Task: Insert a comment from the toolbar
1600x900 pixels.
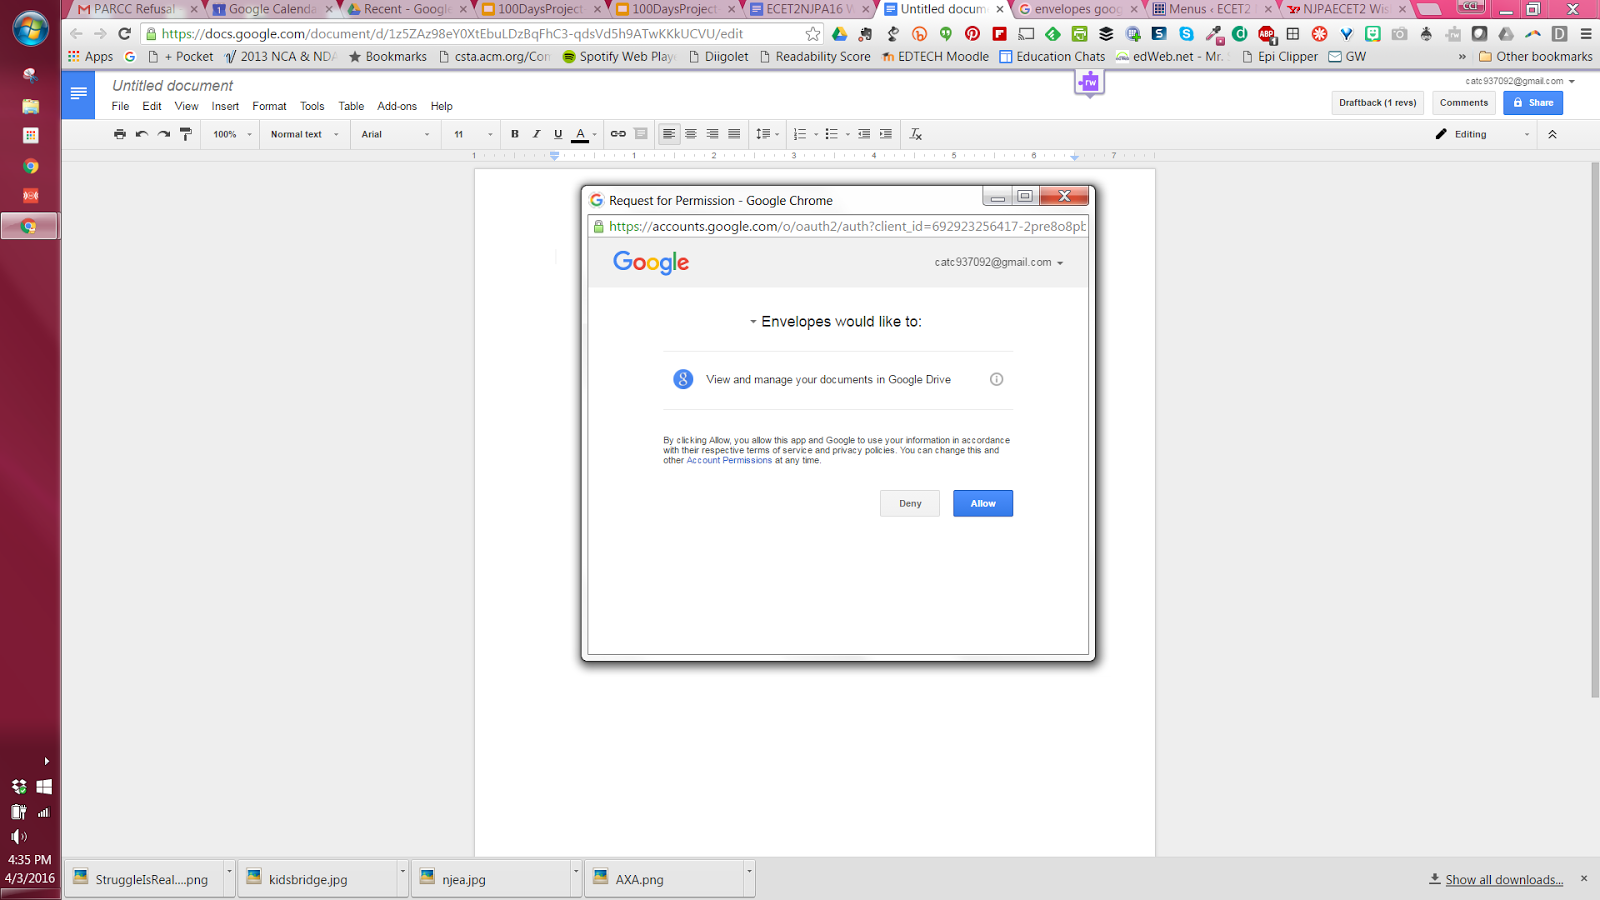Action: [x=641, y=134]
